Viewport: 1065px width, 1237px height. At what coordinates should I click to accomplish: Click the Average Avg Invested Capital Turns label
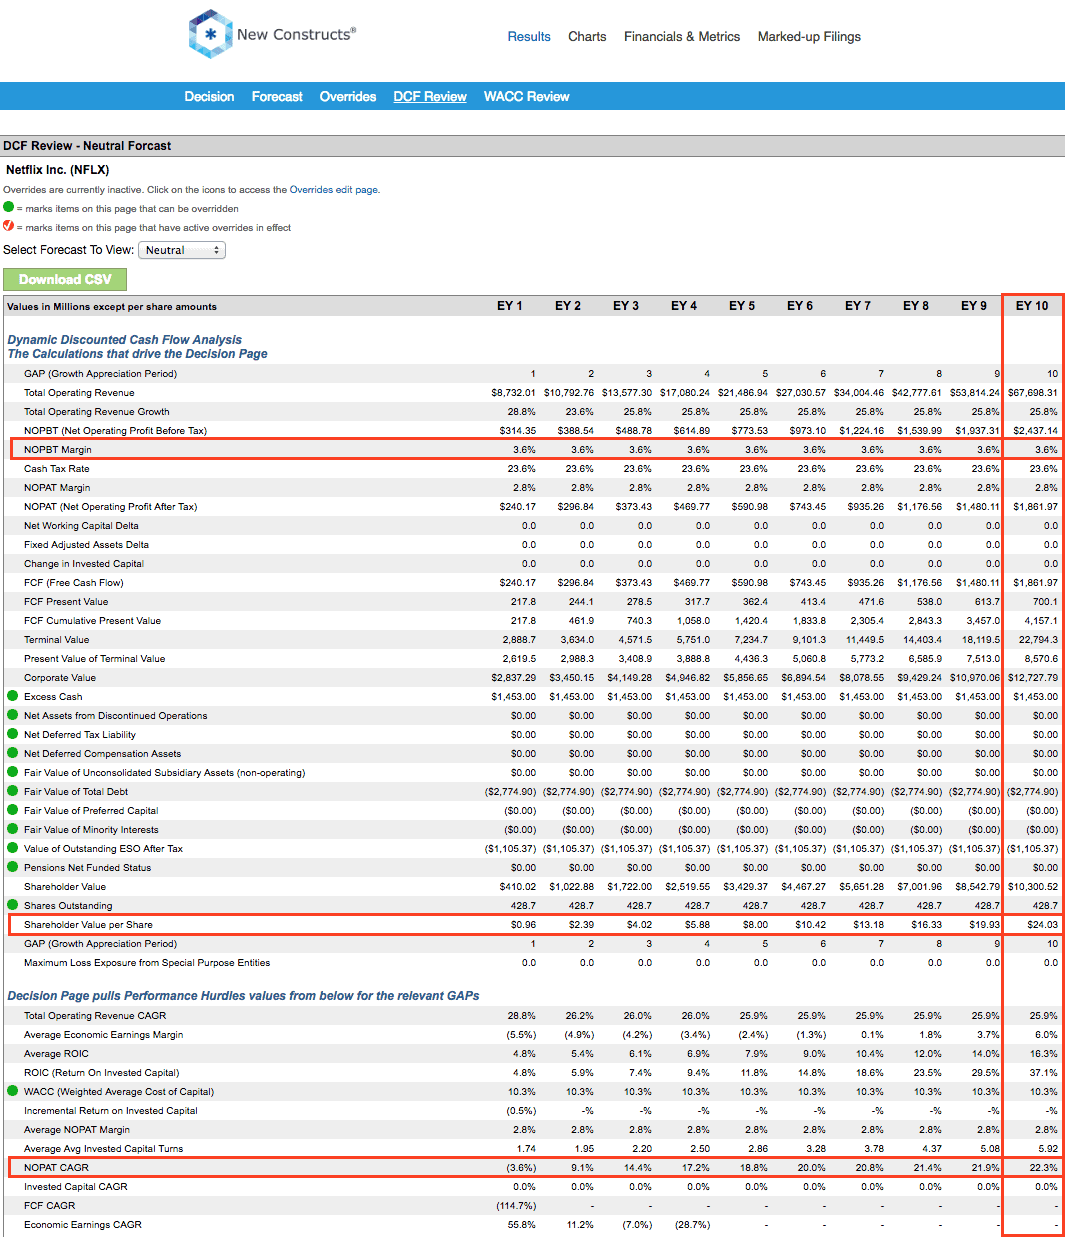click(x=104, y=1149)
